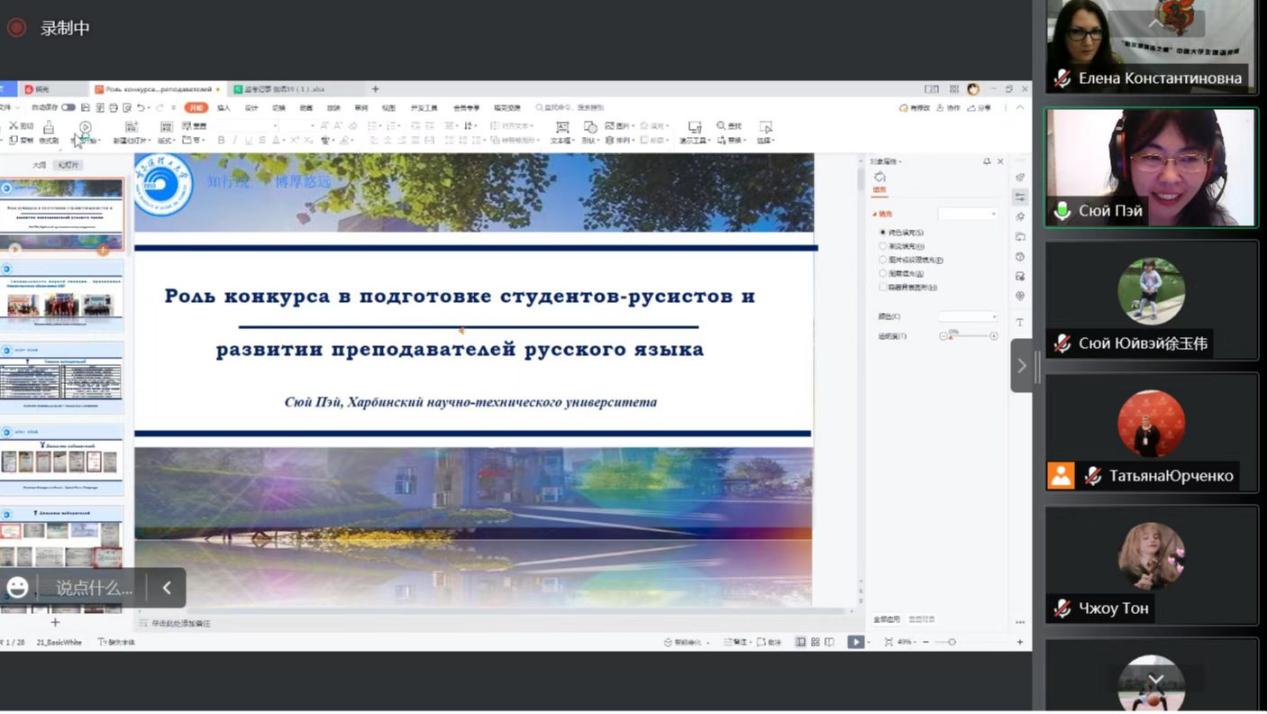Select the first fill radio option
The height and width of the screenshot is (714, 1267).
coord(882,232)
